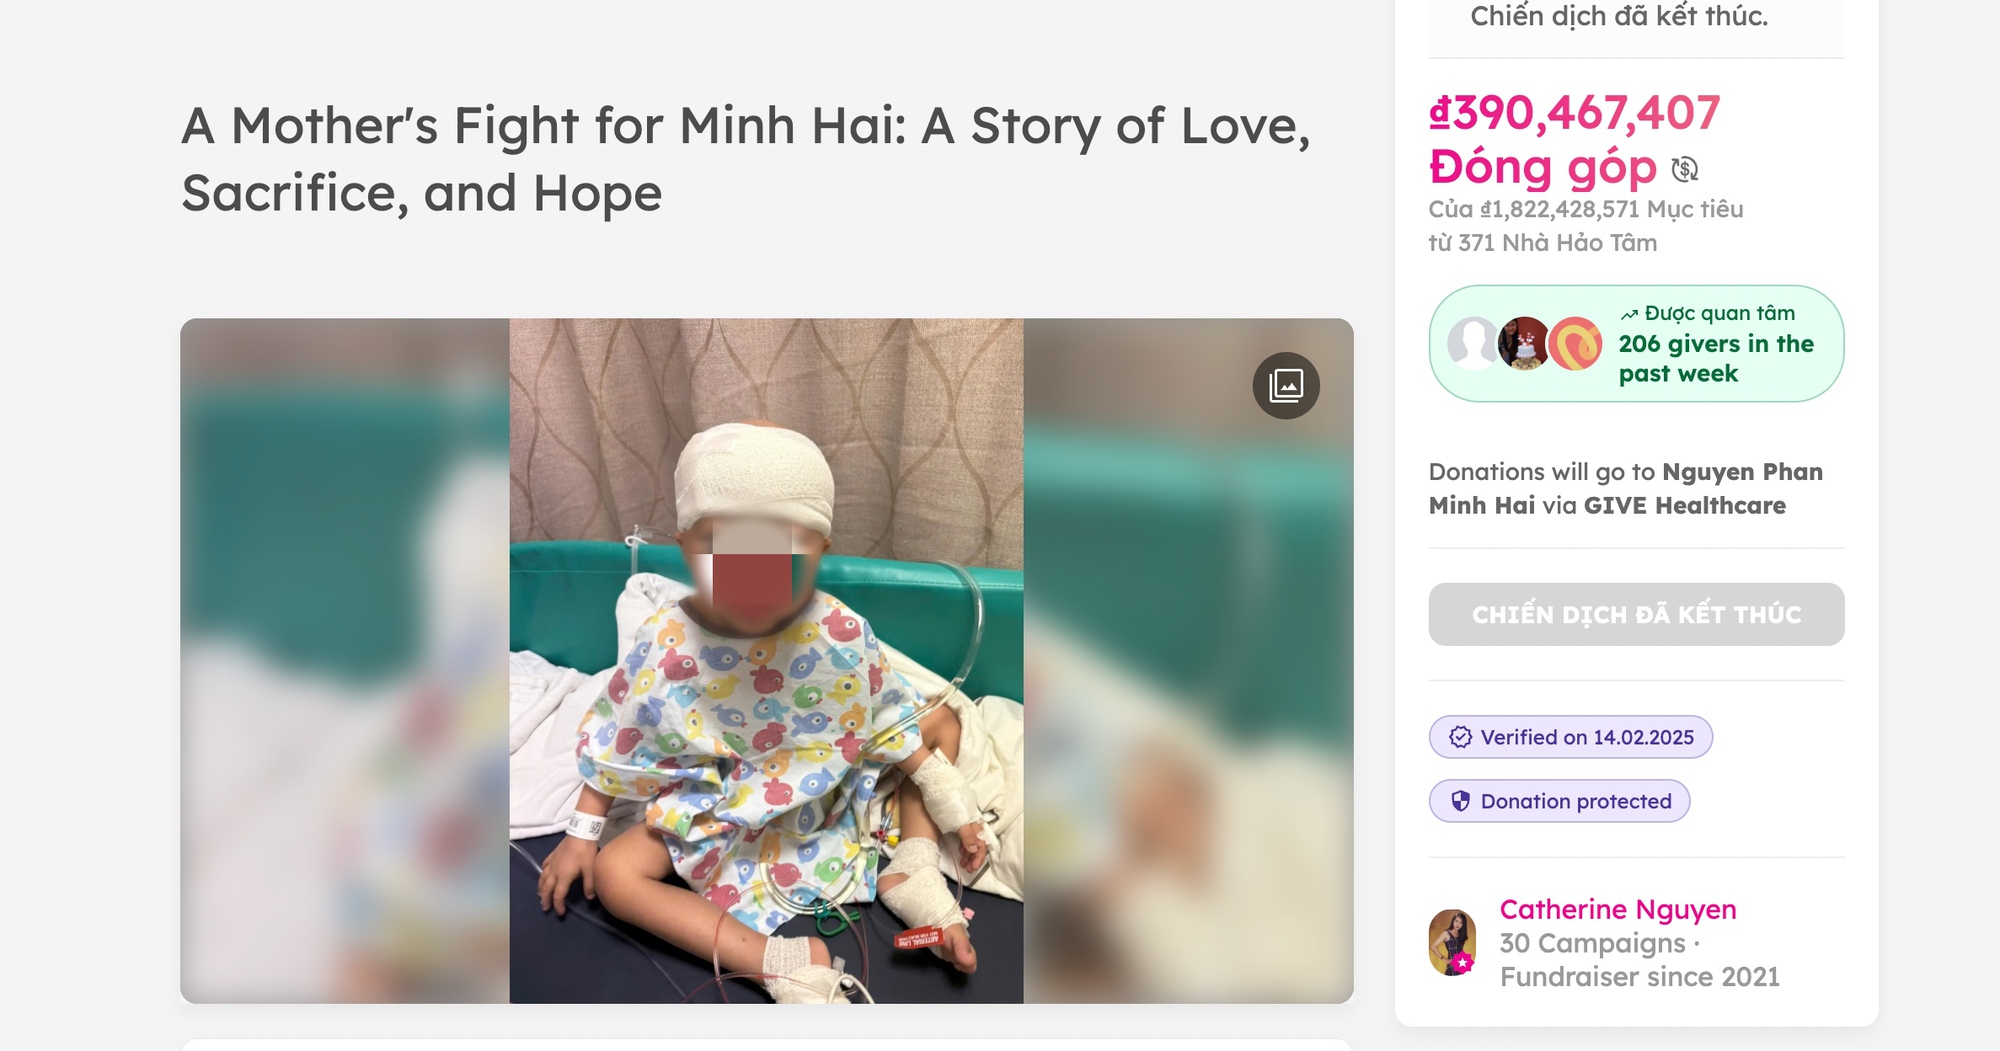The height and width of the screenshot is (1051, 2000).
Task: Click the shield icon for Donation protected
Action: [x=1460, y=801]
